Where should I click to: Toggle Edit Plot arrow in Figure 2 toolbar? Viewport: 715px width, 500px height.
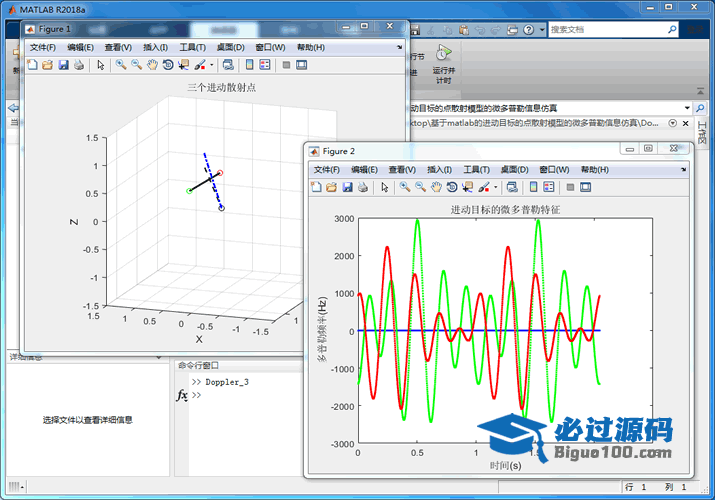click(384, 187)
